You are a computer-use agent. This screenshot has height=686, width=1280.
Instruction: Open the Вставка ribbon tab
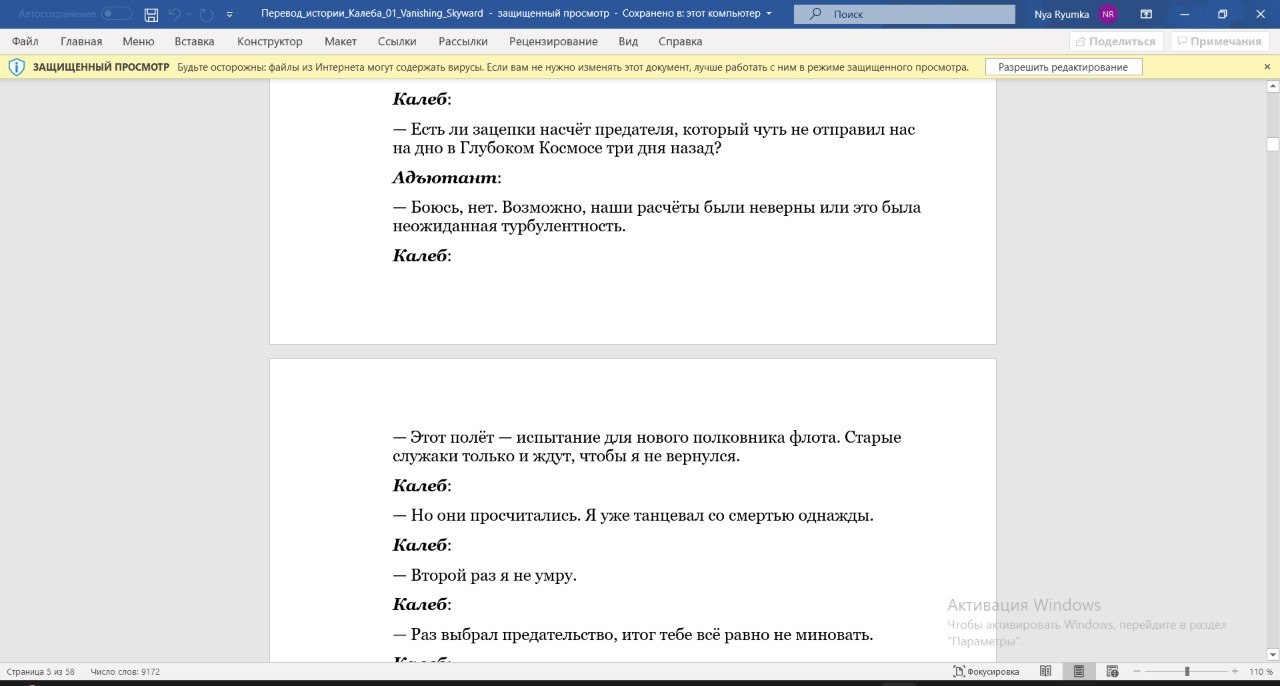[194, 41]
